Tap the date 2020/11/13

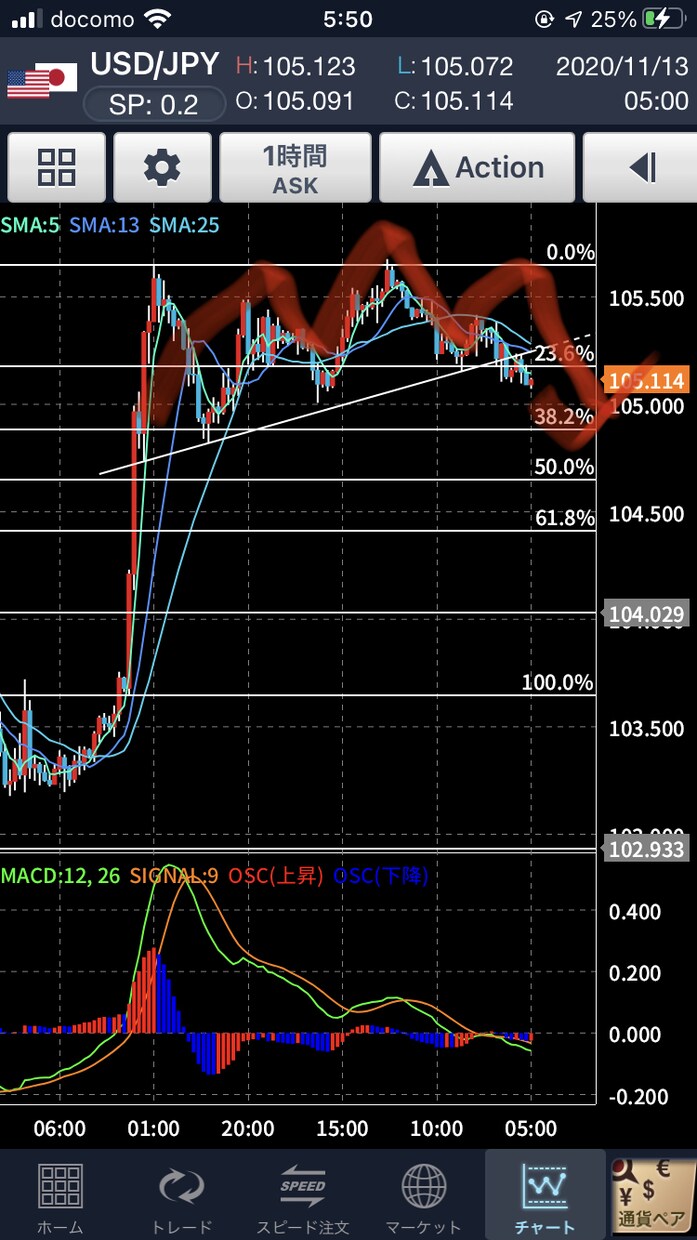point(622,67)
